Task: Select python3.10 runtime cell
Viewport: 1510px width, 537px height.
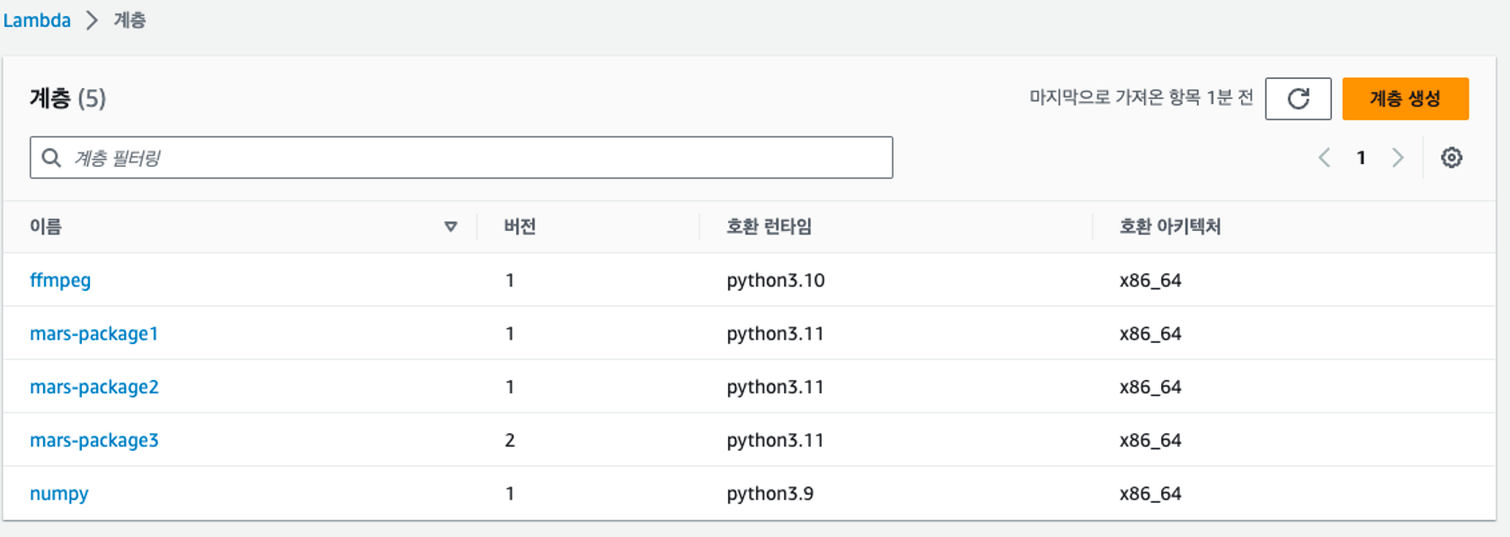Action: point(776,280)
